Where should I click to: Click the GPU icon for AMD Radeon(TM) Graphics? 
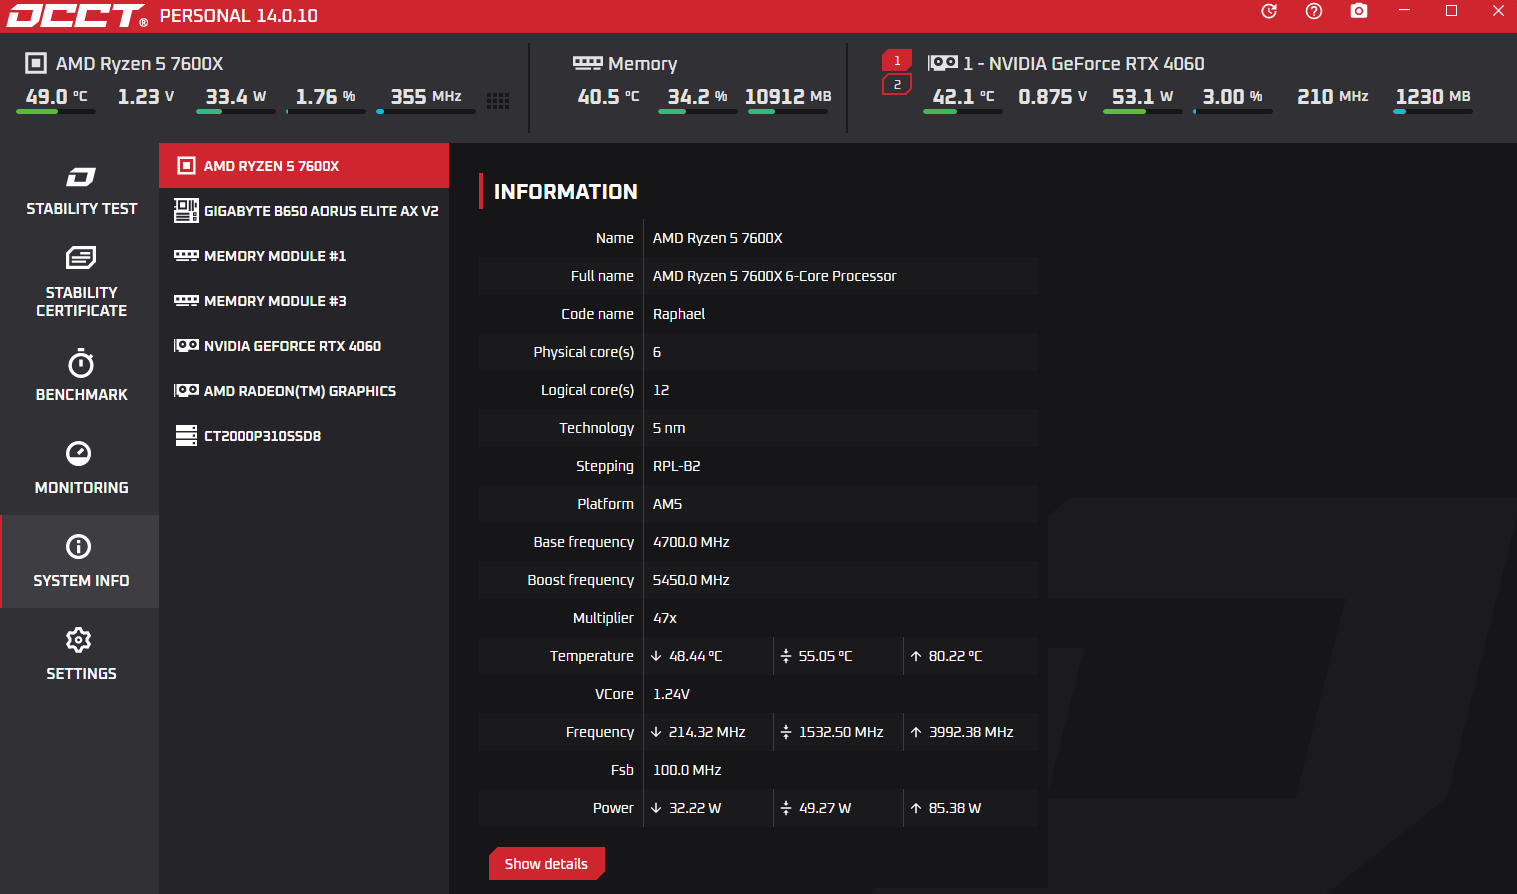click(186, 391)
